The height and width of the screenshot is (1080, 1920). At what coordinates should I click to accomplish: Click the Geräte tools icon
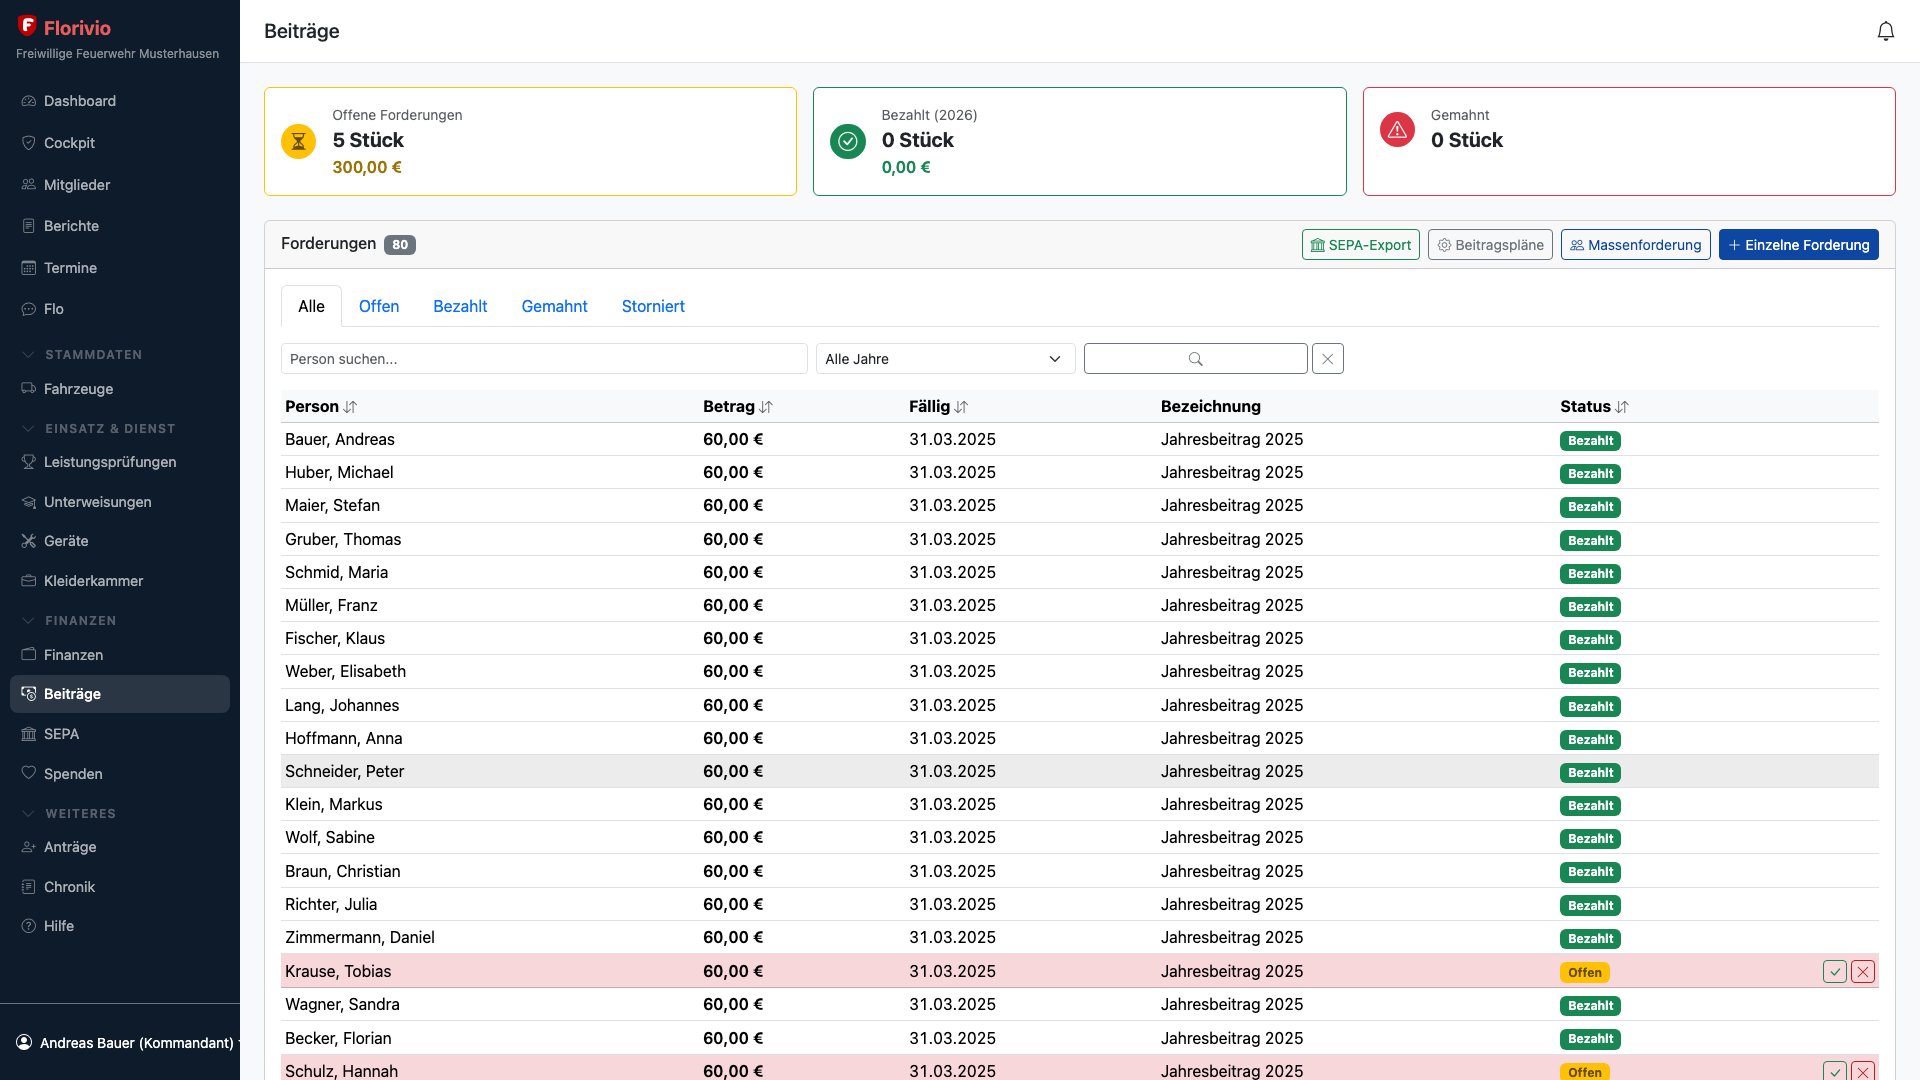(28, 541)
